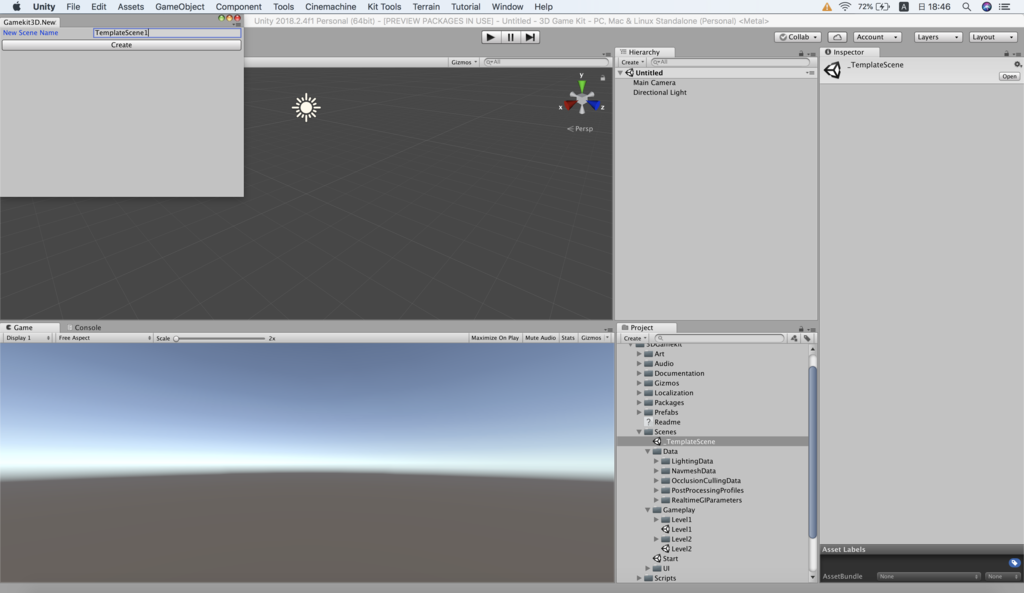Click the asset label tag icon in Inspector
Screen dimensions: 1024x593
[x=1014, y=562]
